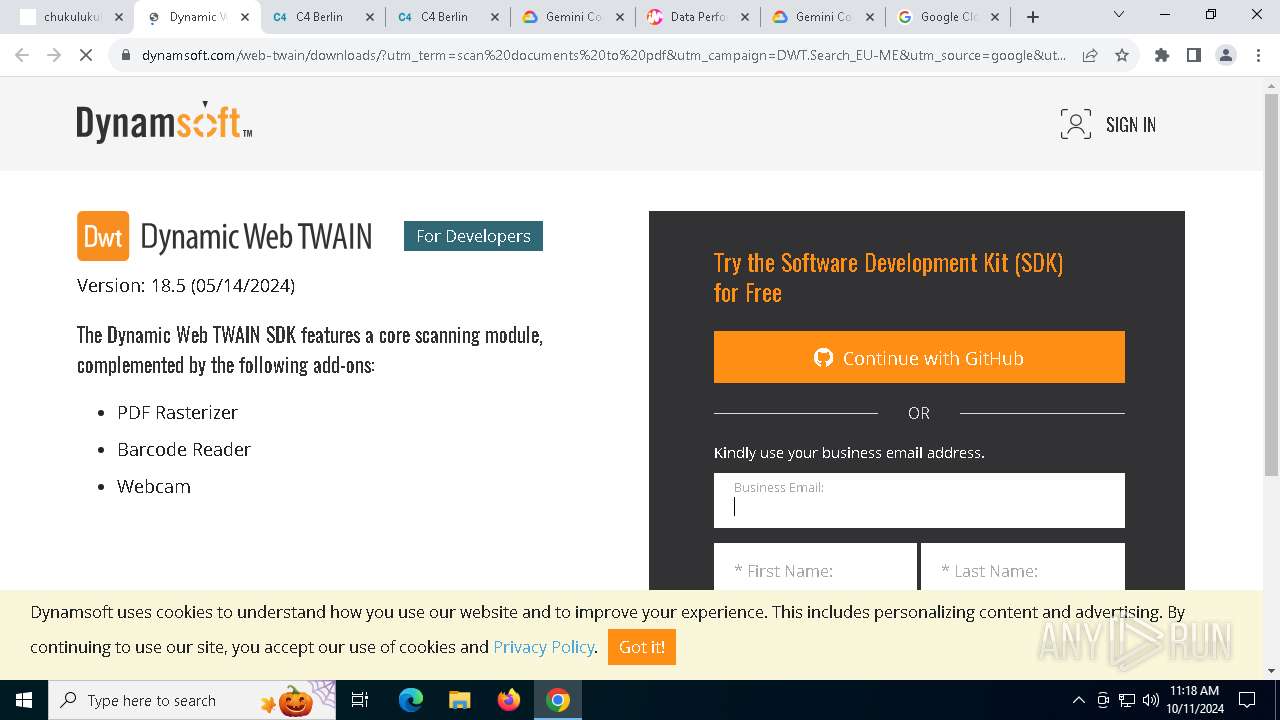Image resolution: width=1280 pixels, height=720 pixels.
Task: Stop page loading with X button
Action: 86,55
